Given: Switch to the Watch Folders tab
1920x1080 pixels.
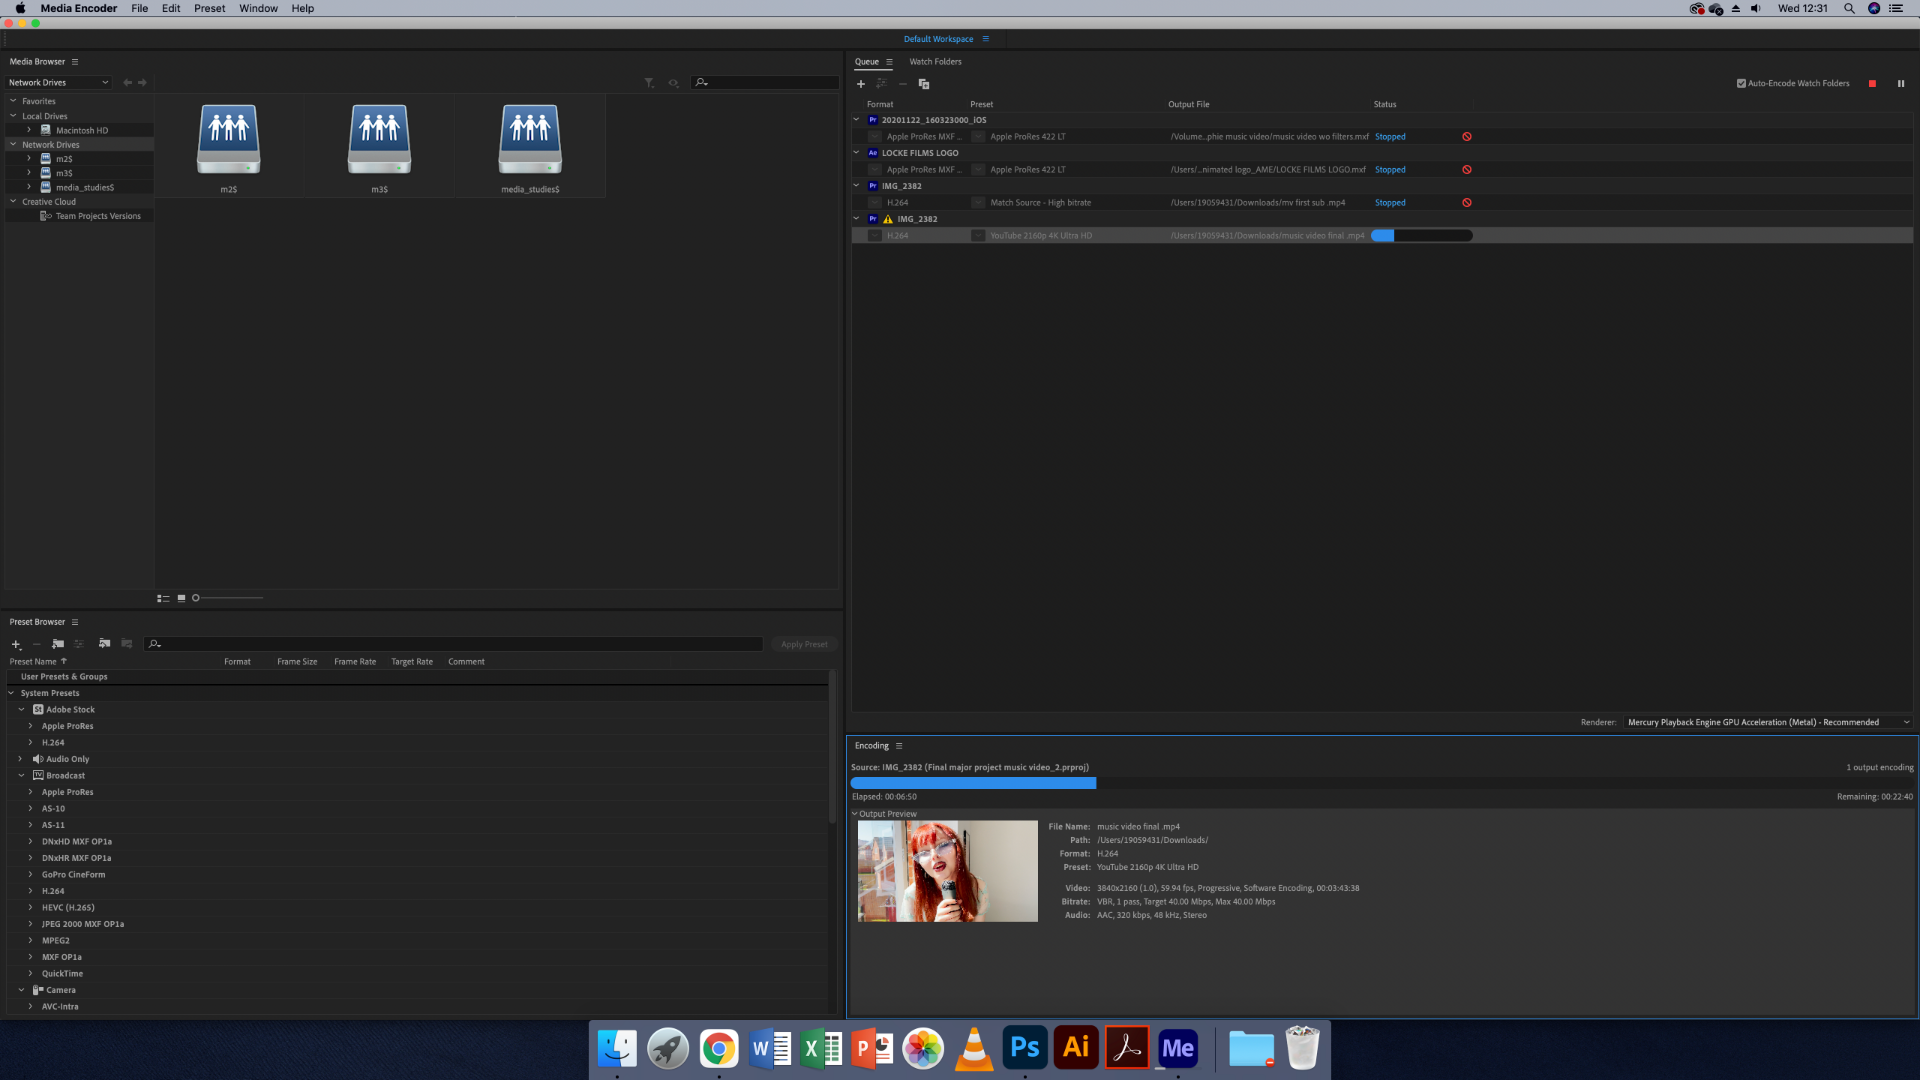Looking at the screenshot, I should (935, 62).
